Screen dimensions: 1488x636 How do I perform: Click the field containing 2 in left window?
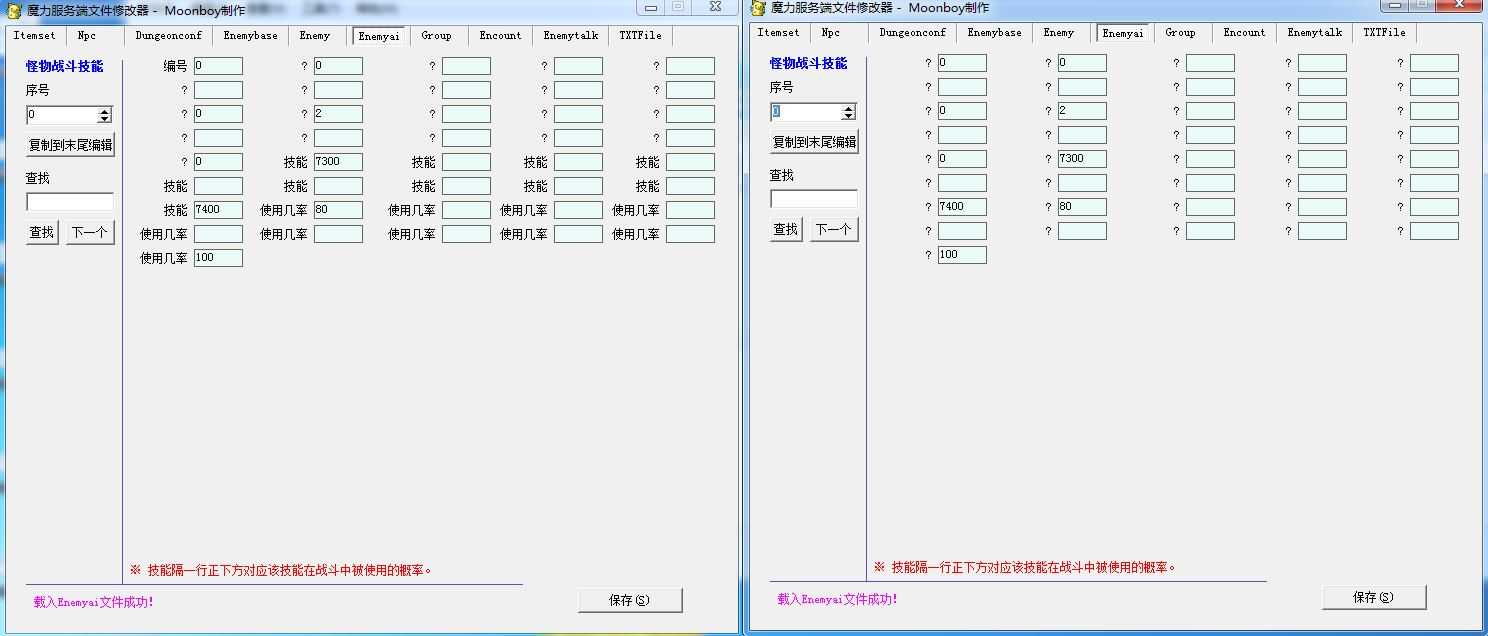(x=338, y=114)
